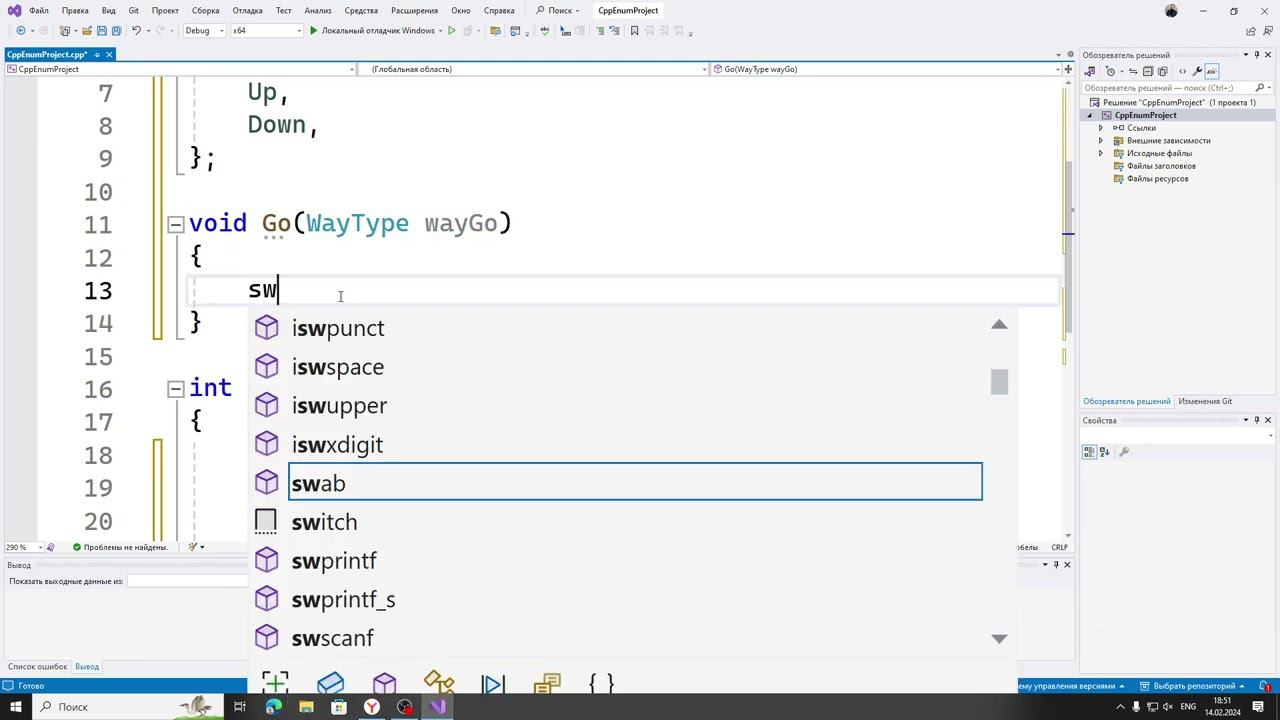Click the Проблемы не найдены status indicator

click(120, 547)
